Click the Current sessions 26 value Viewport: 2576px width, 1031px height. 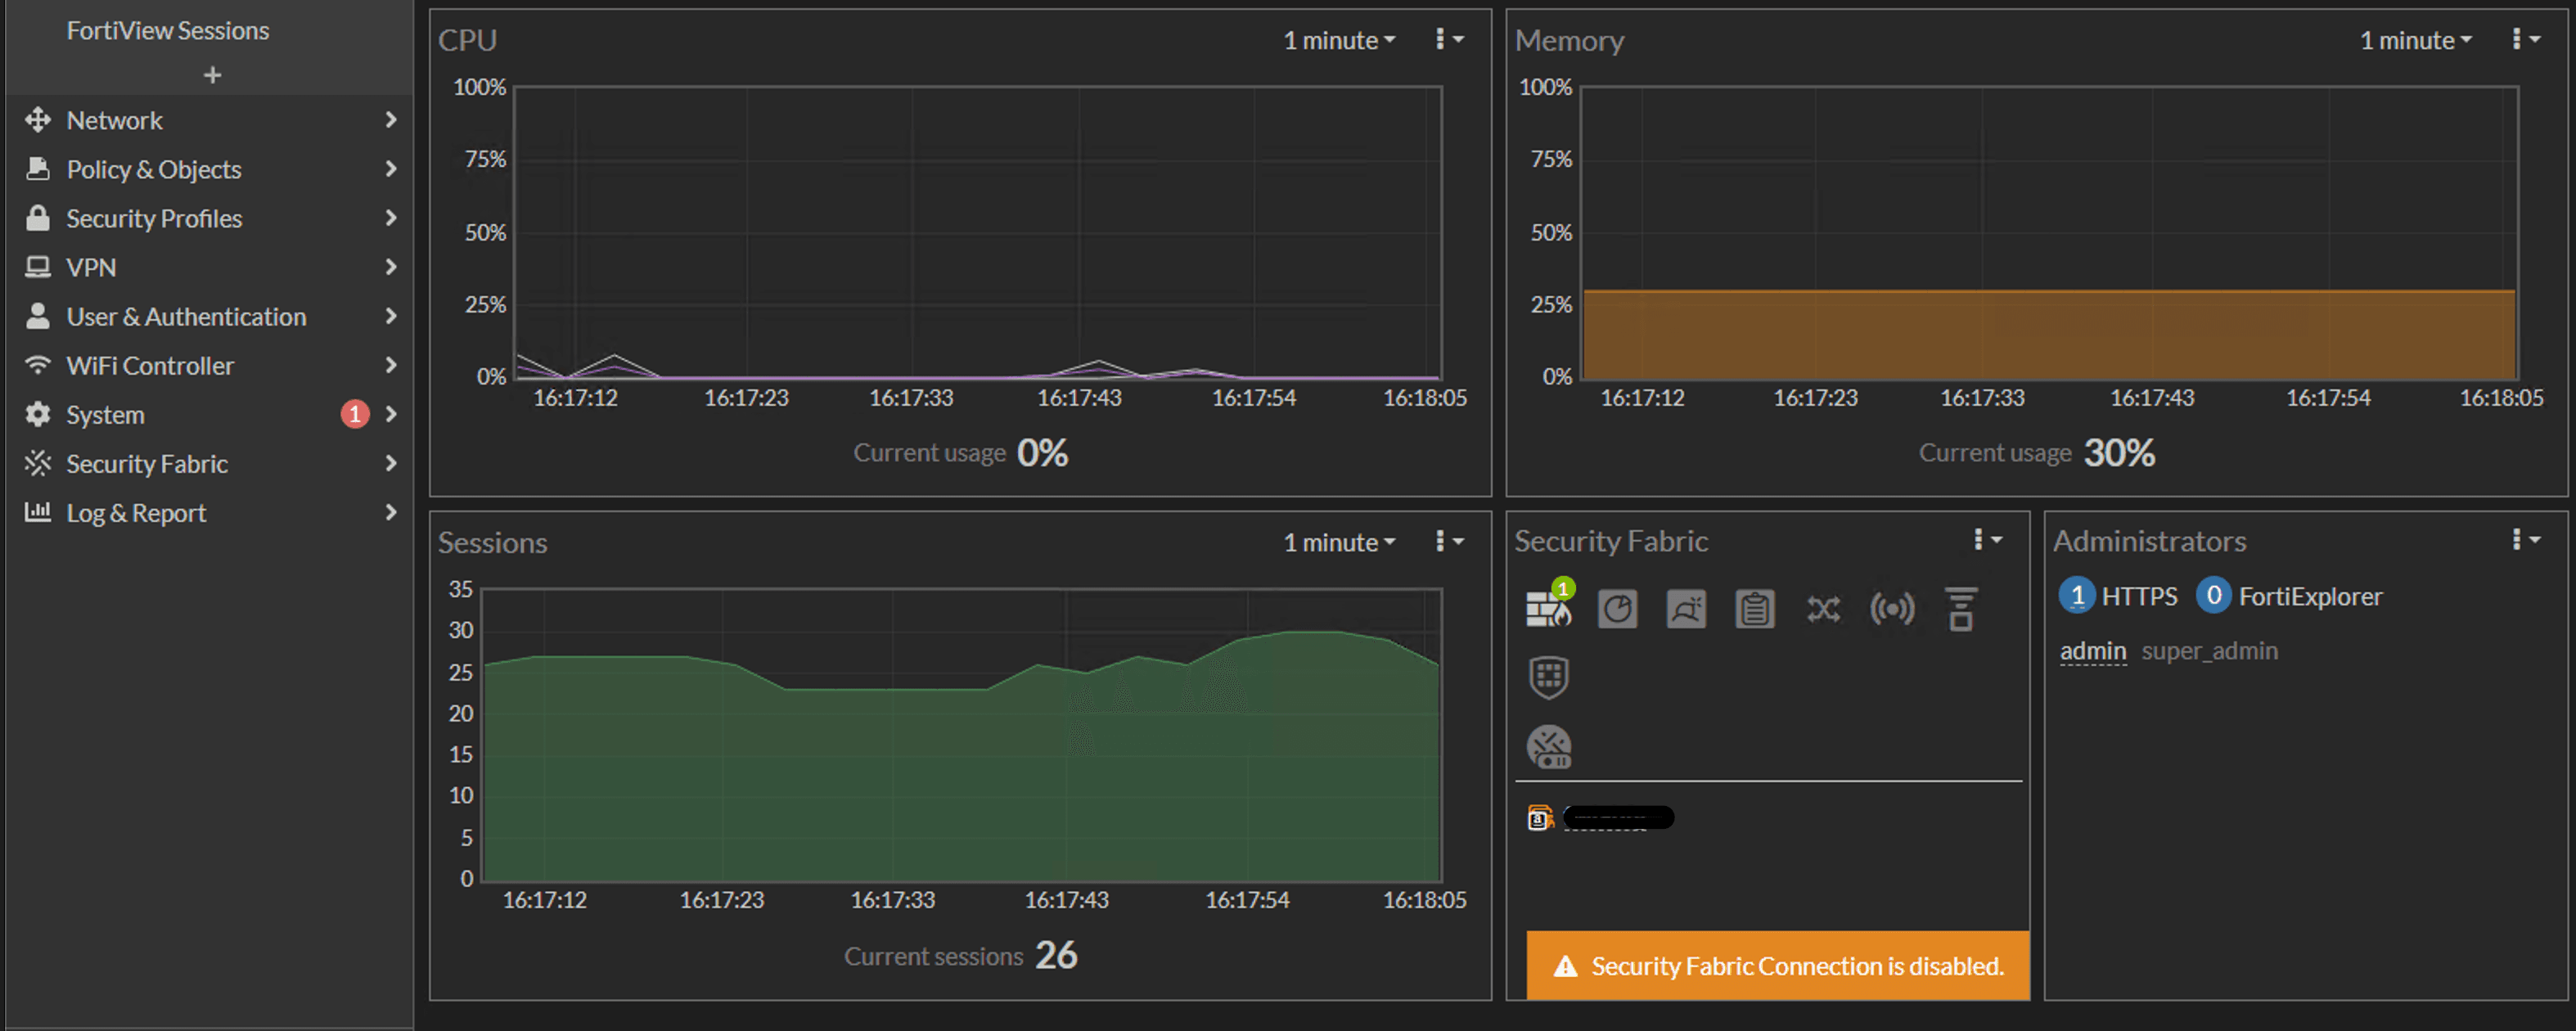[1056, 955]
